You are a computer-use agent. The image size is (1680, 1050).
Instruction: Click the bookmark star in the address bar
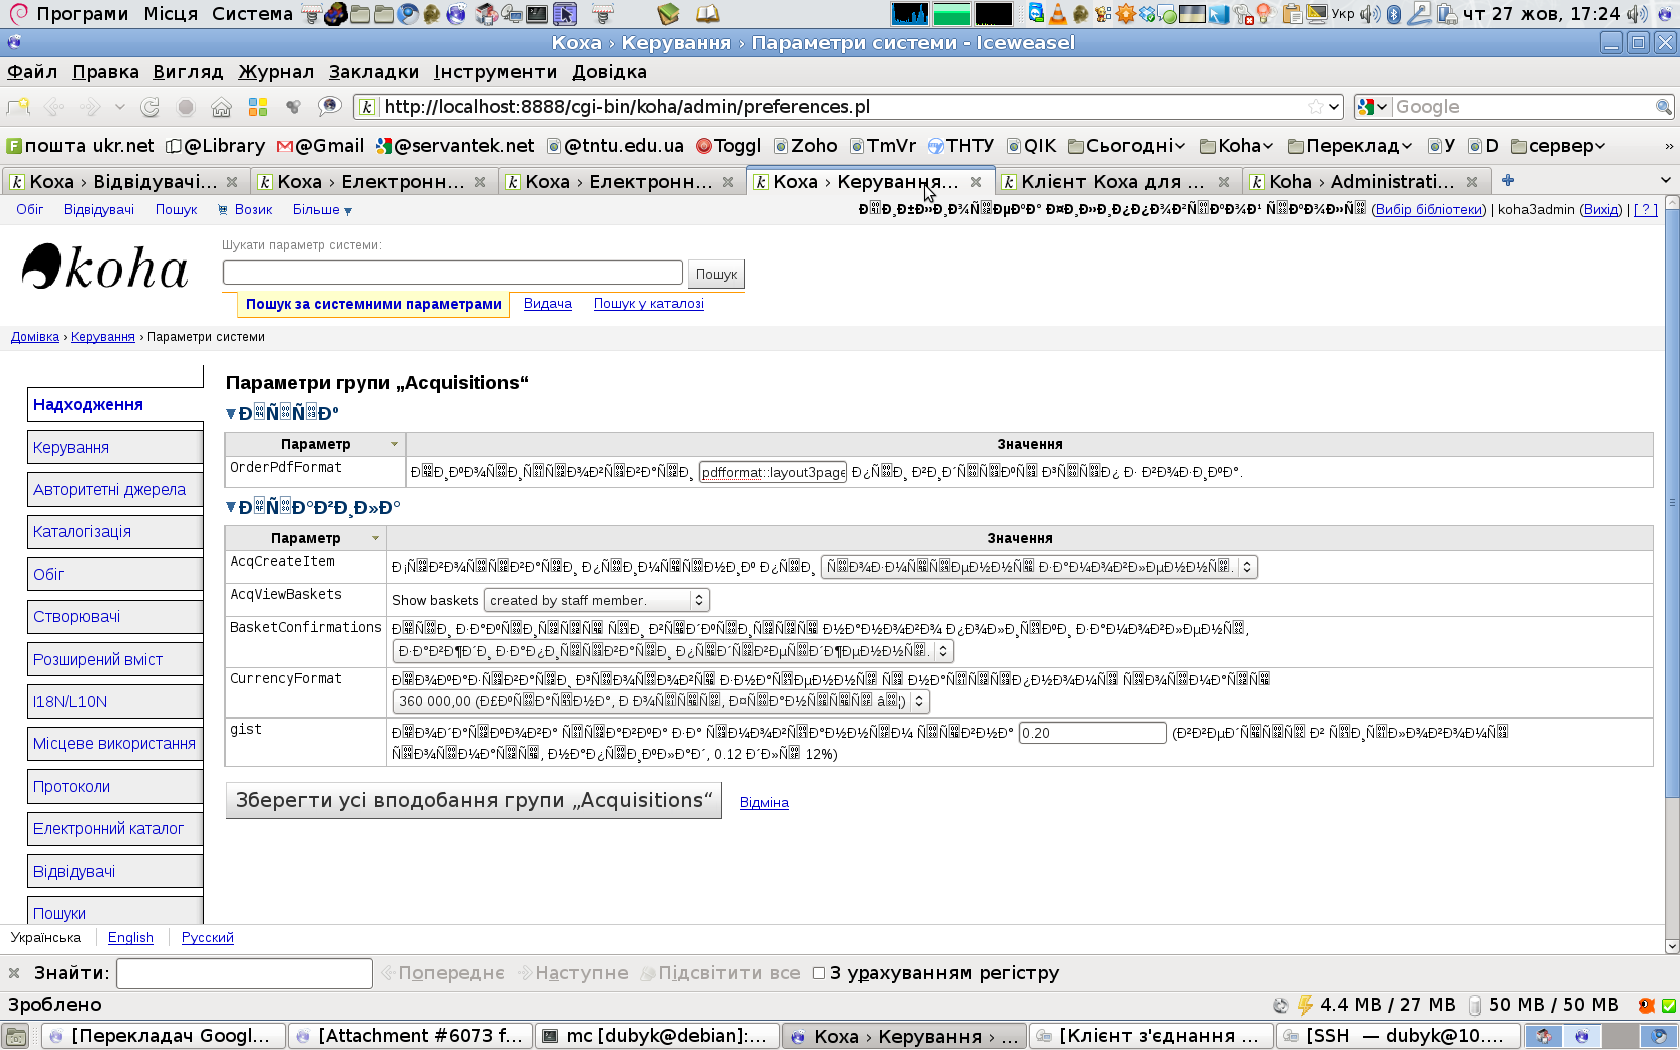(x=1316, y=107)
